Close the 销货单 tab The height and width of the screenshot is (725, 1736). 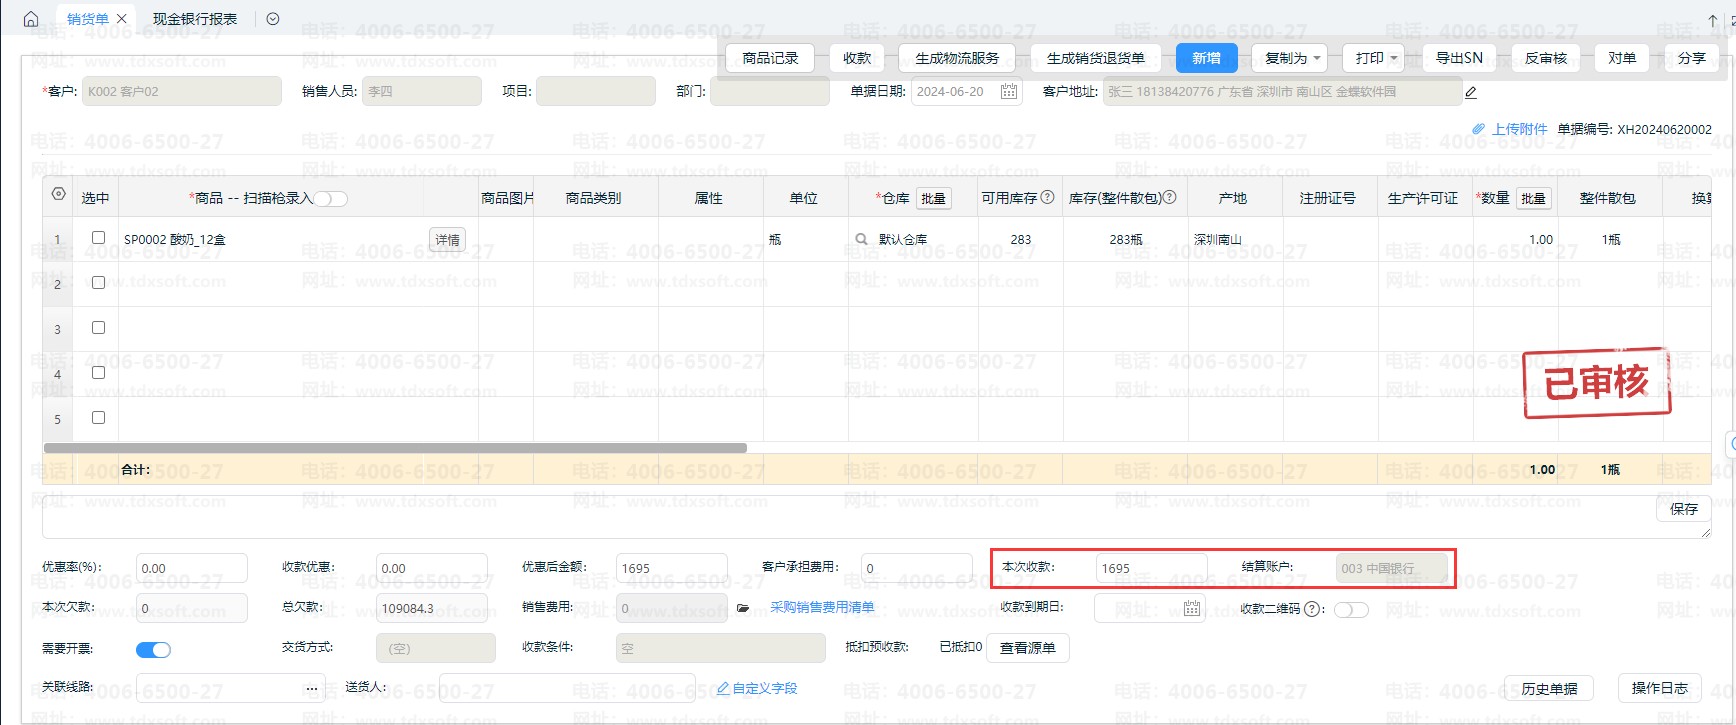[x=122, y=19]
